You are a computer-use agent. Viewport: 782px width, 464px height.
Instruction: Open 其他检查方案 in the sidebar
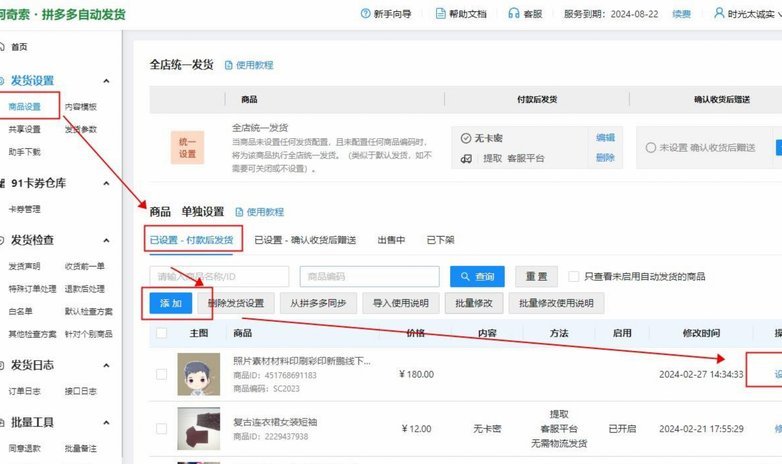(32, 334)
